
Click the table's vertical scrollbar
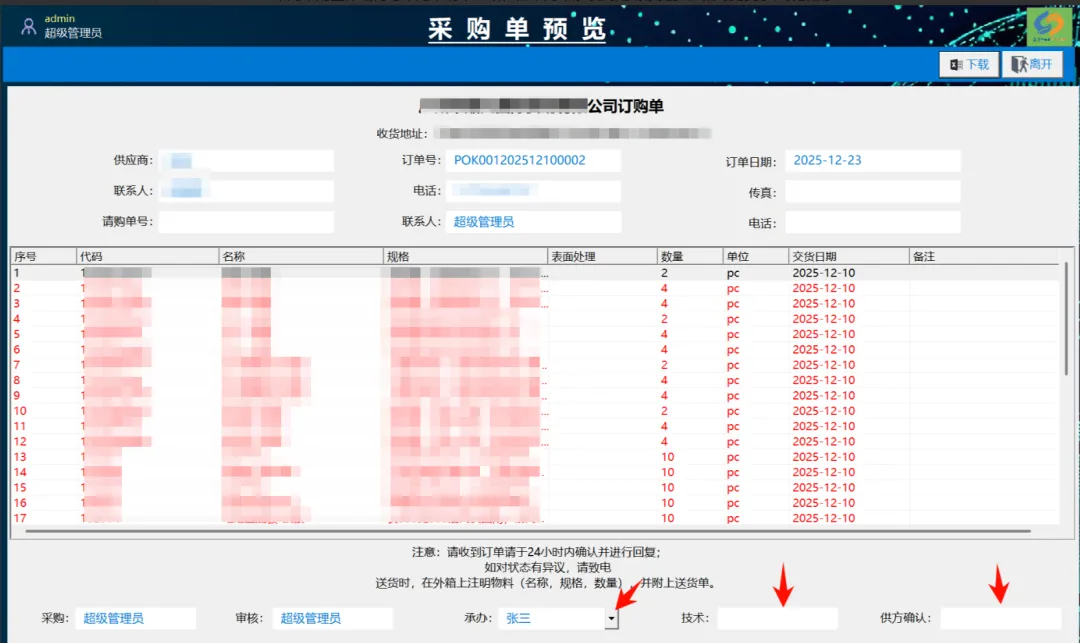coord(1066,319)
